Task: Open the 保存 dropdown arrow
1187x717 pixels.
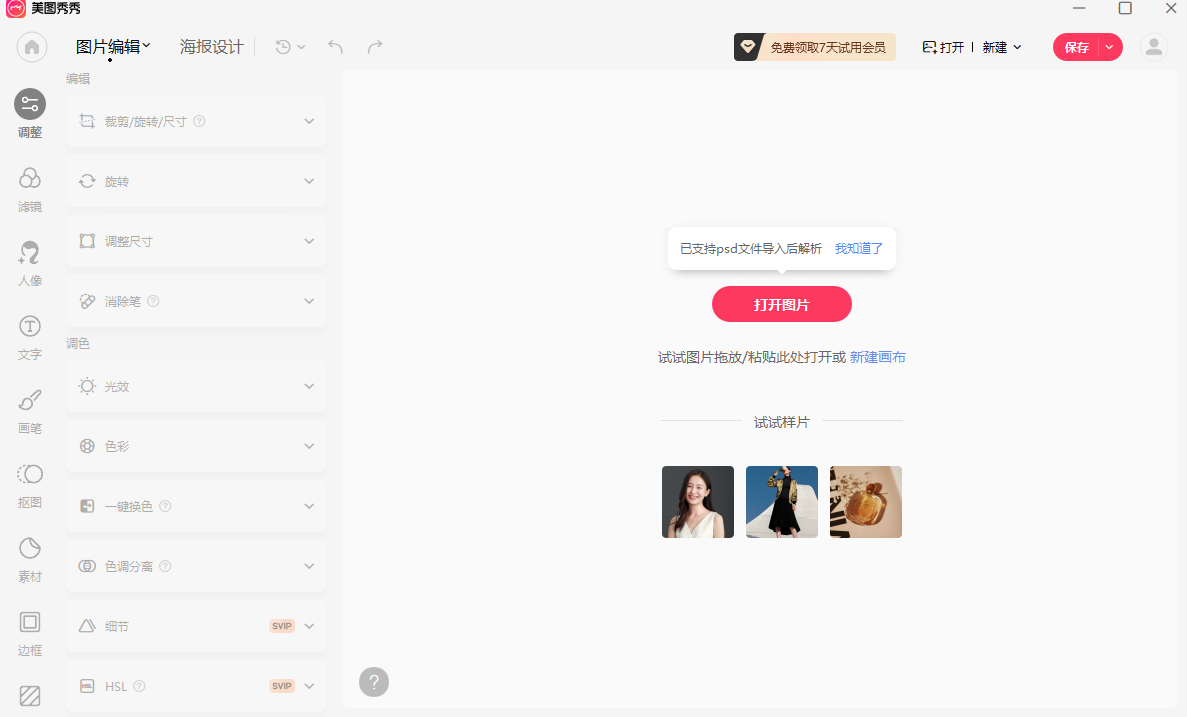Action: point(1108,46)
